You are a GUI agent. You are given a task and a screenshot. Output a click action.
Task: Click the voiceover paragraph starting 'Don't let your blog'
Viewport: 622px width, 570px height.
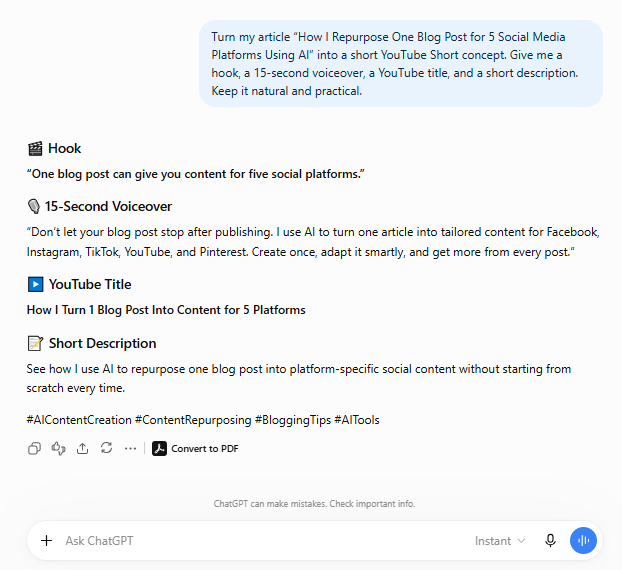(x=313, y=242)
